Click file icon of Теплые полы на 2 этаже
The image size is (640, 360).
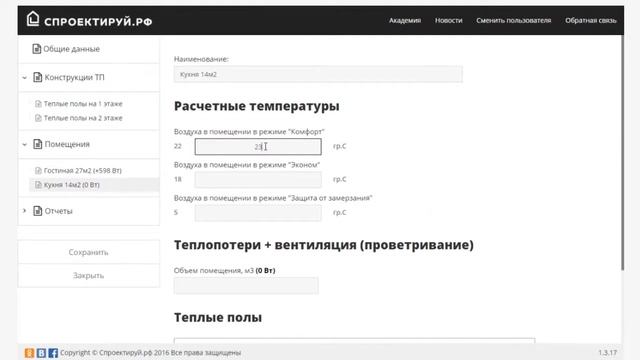38,118
